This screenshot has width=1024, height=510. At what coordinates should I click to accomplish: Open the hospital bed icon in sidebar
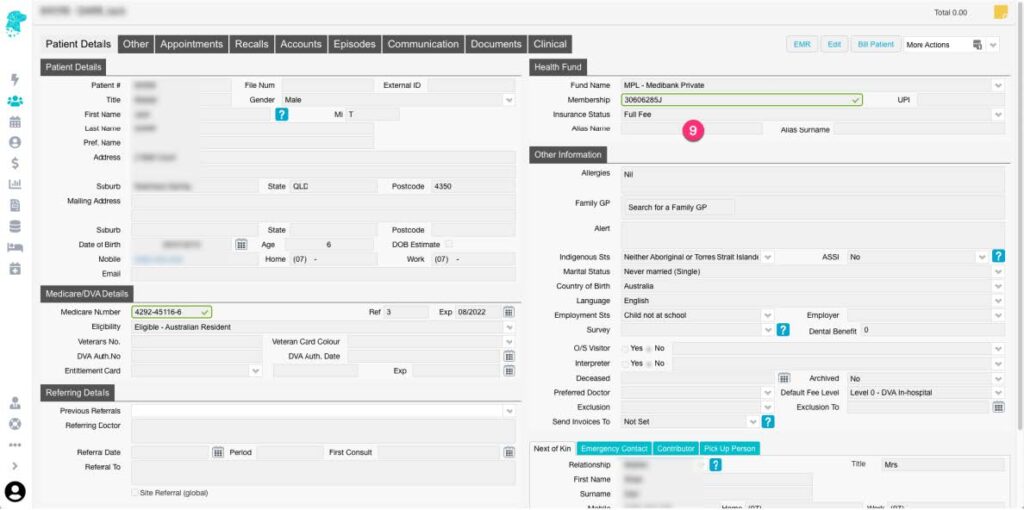(x=15, y=247)
